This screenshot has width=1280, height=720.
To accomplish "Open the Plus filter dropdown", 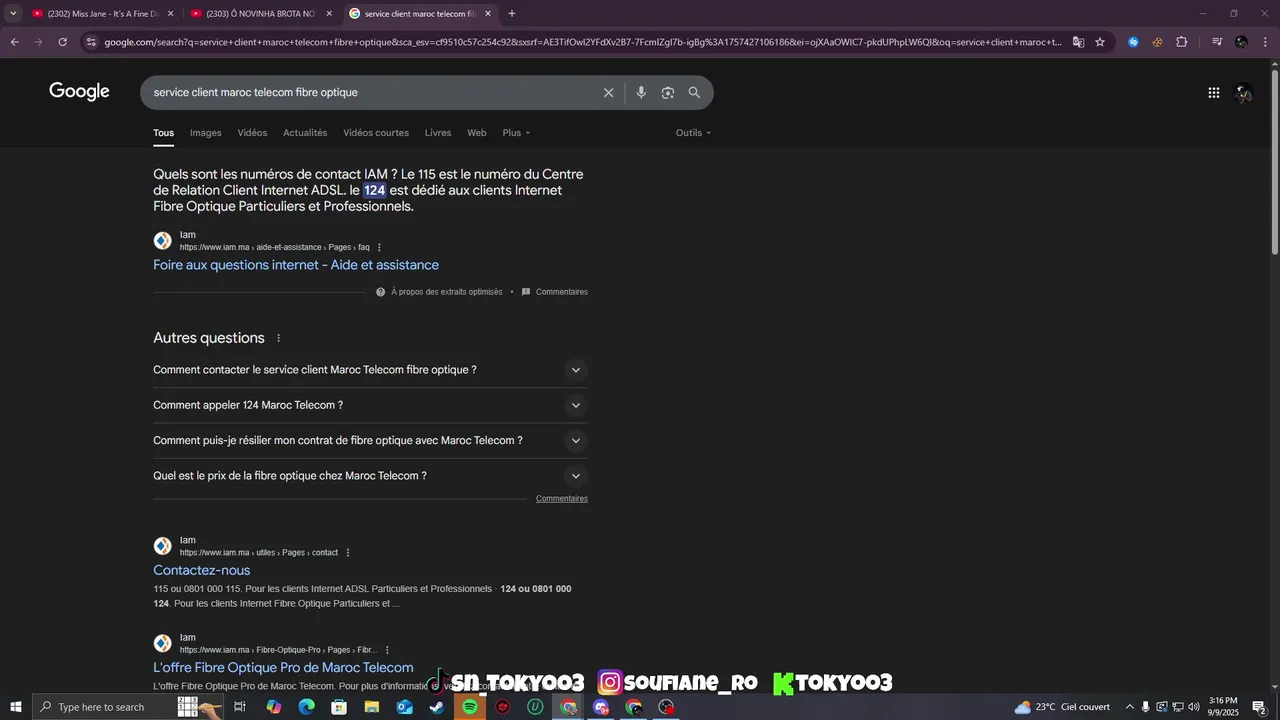I will (516, 133).
